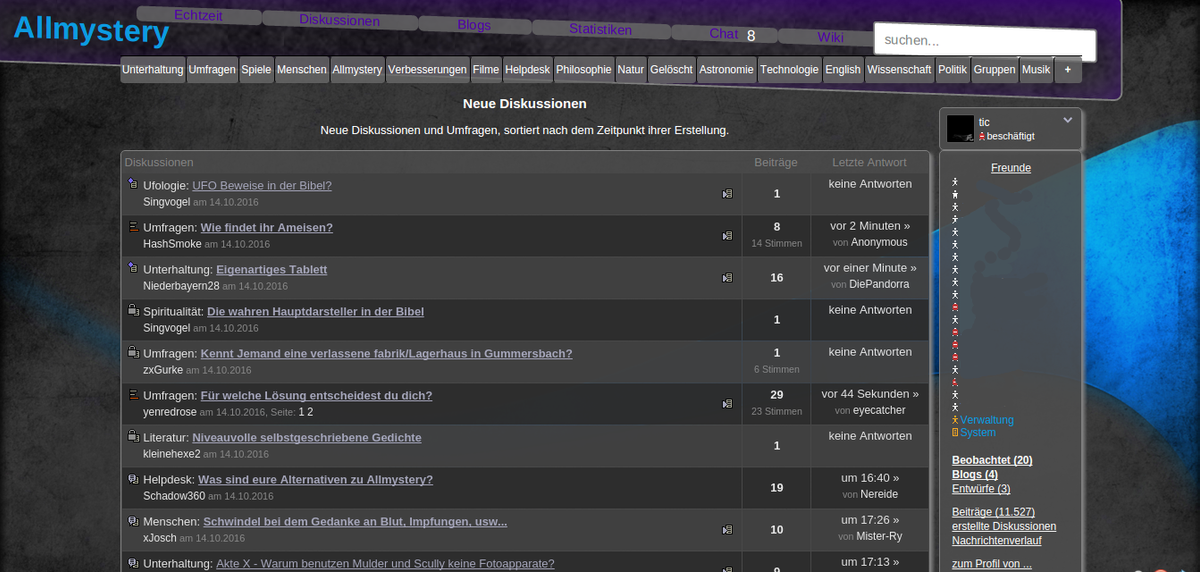Screen dimensions: 1200x572
Task: Click poll icon beside Für welche Lösung thread
Action: [x=133, y=394]
